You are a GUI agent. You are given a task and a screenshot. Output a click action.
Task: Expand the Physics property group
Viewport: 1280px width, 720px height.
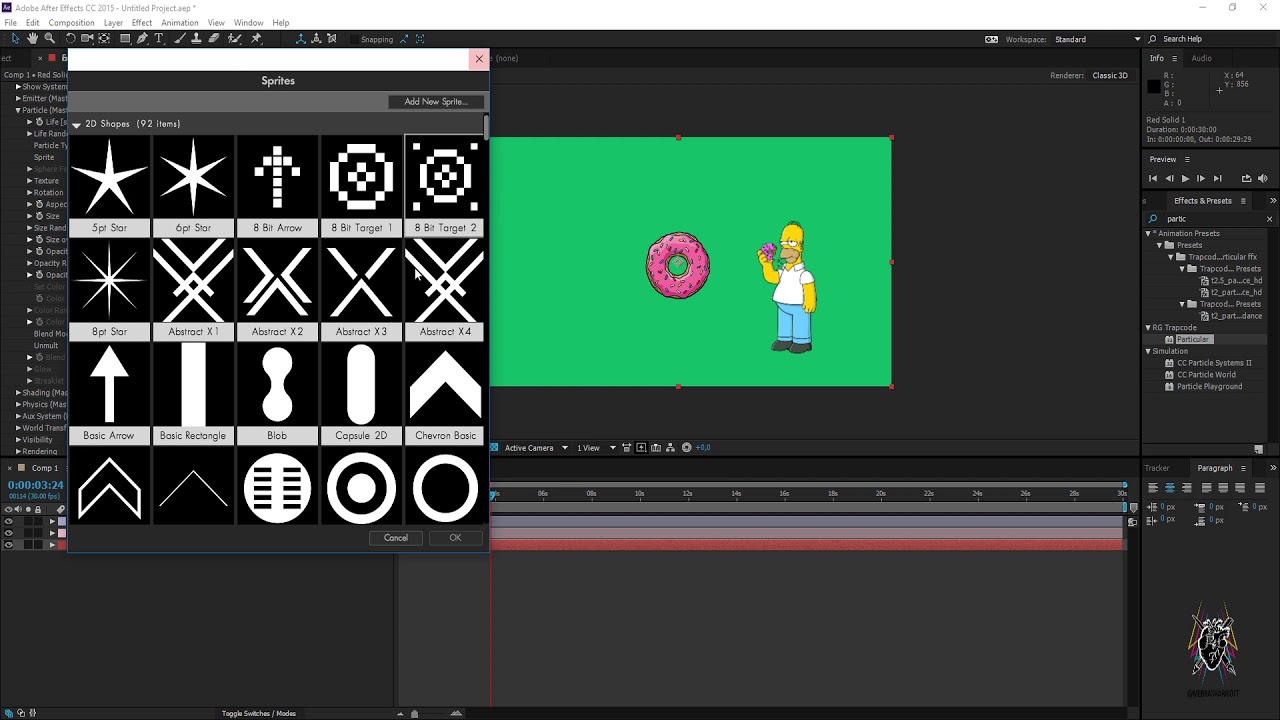tap(17, 404)
